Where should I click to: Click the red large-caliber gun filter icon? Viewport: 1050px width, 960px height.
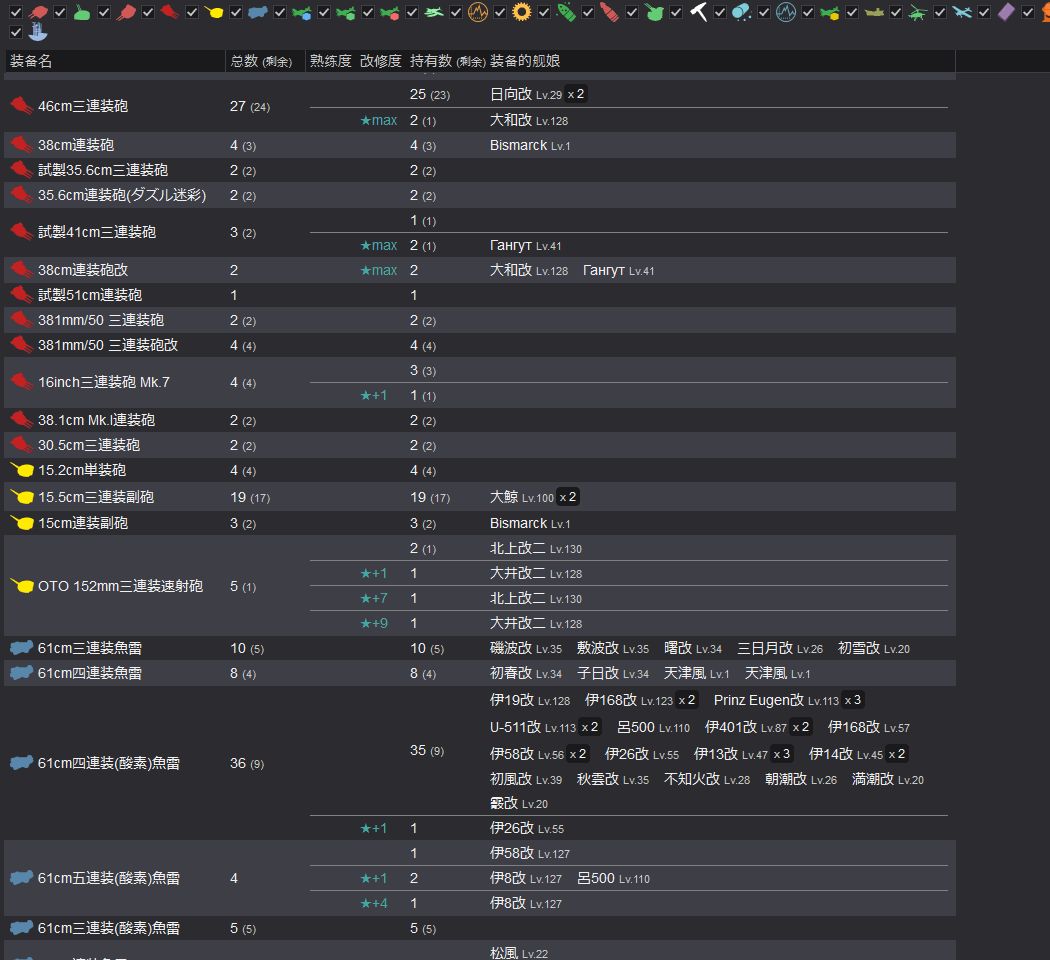[x=169, y=11]
